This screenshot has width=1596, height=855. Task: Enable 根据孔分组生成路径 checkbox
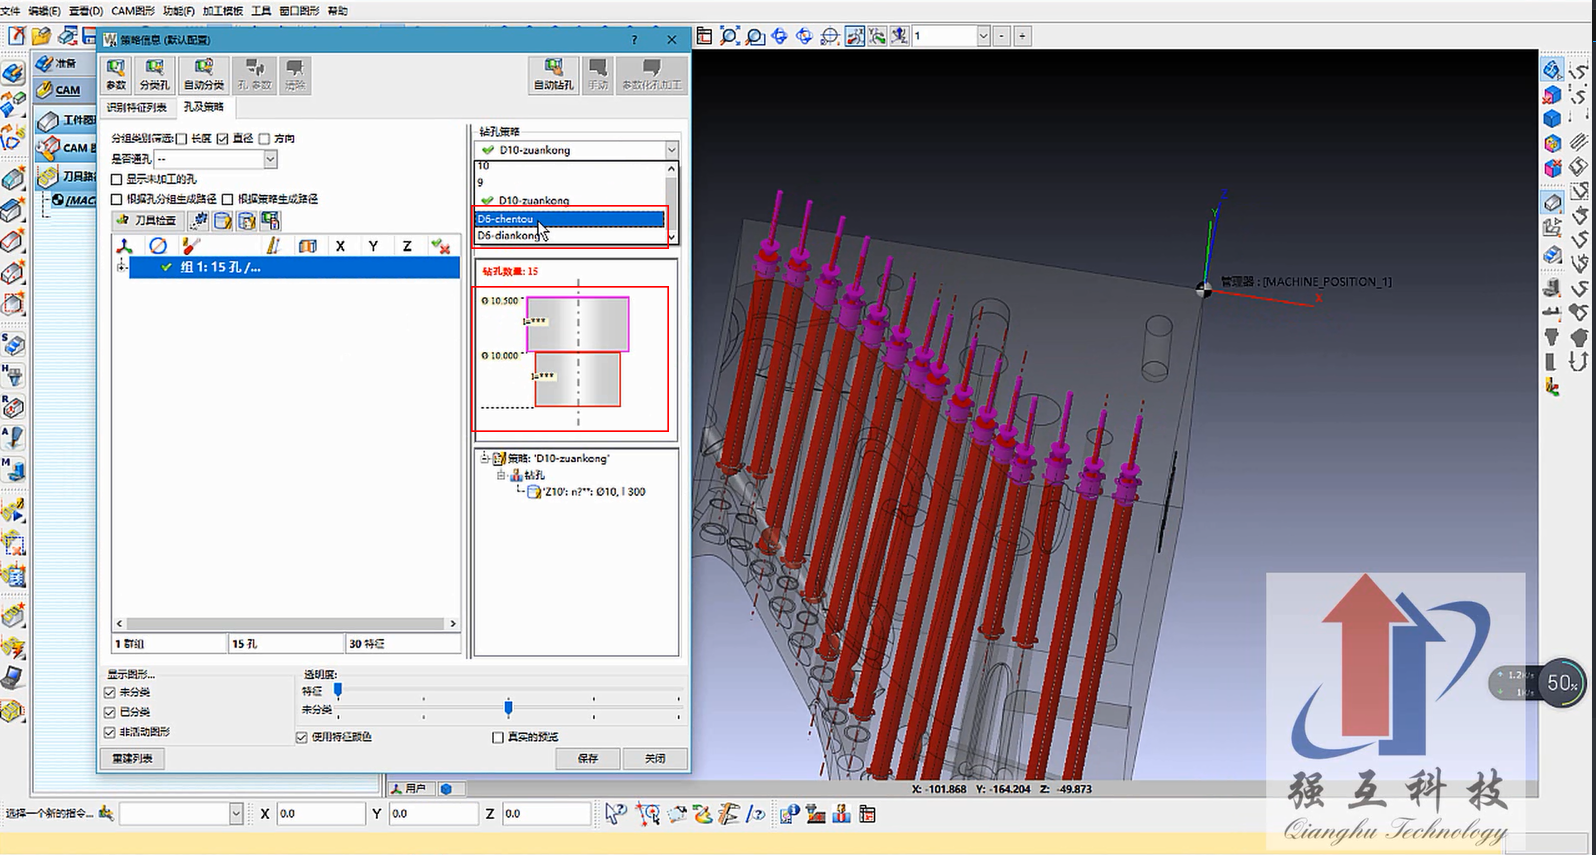pyautogui.click(x=116, y=199)
